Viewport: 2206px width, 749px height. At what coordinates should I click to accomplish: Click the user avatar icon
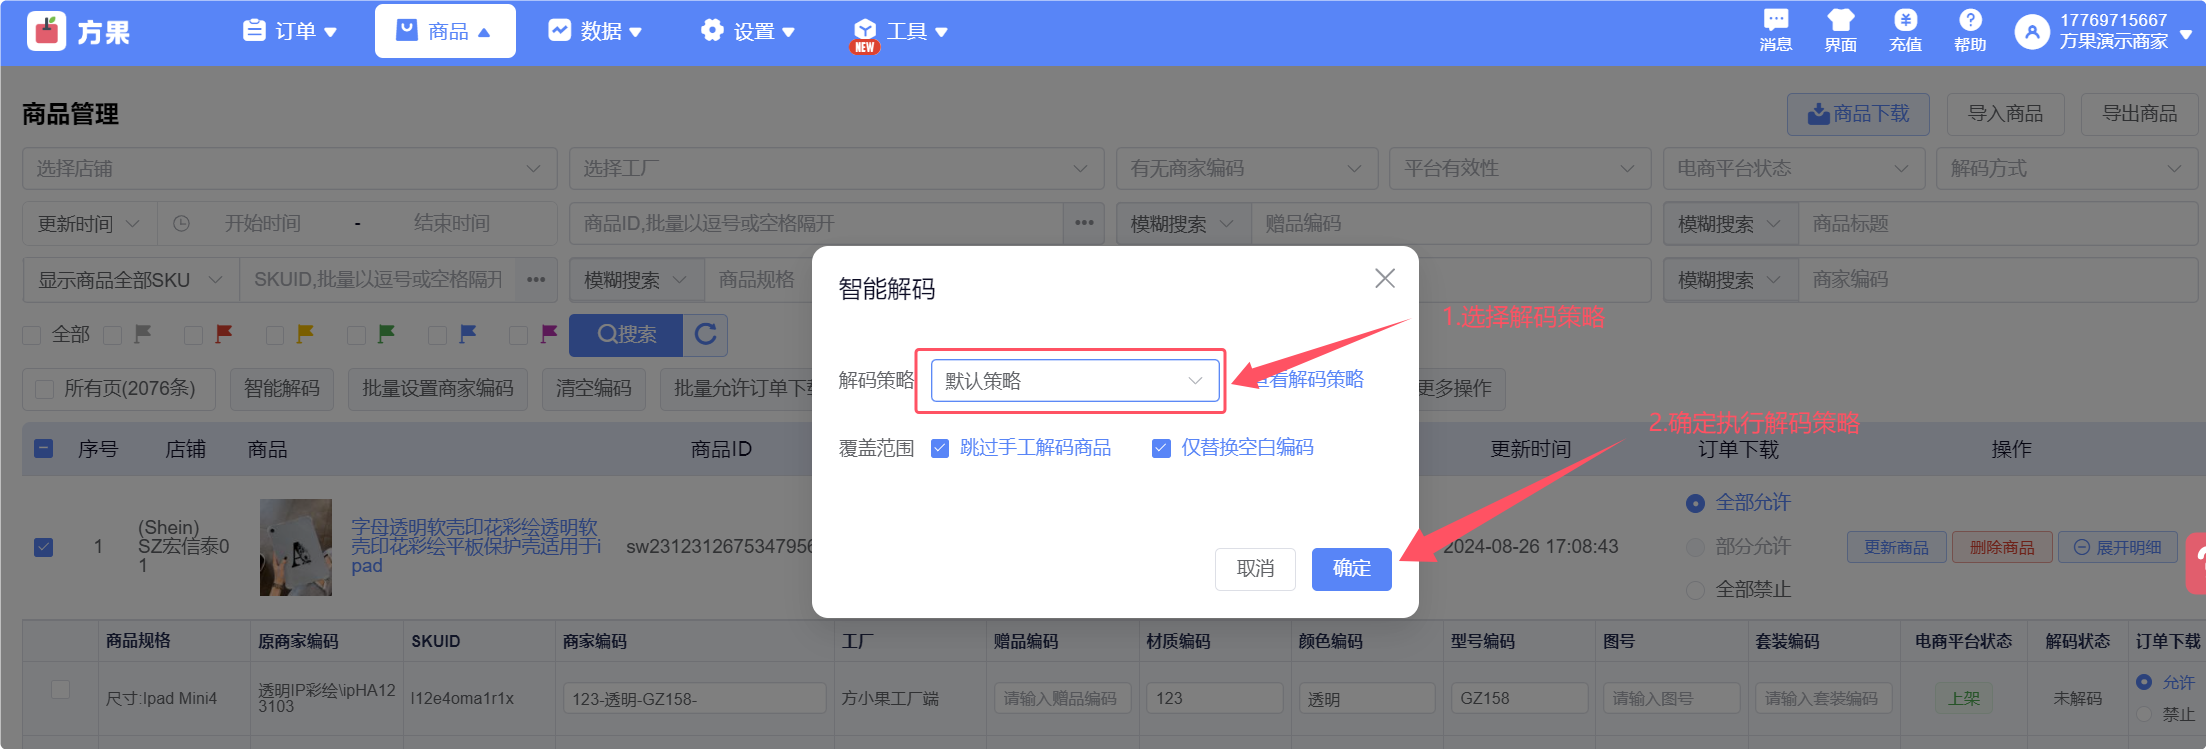coord(2031,32)
